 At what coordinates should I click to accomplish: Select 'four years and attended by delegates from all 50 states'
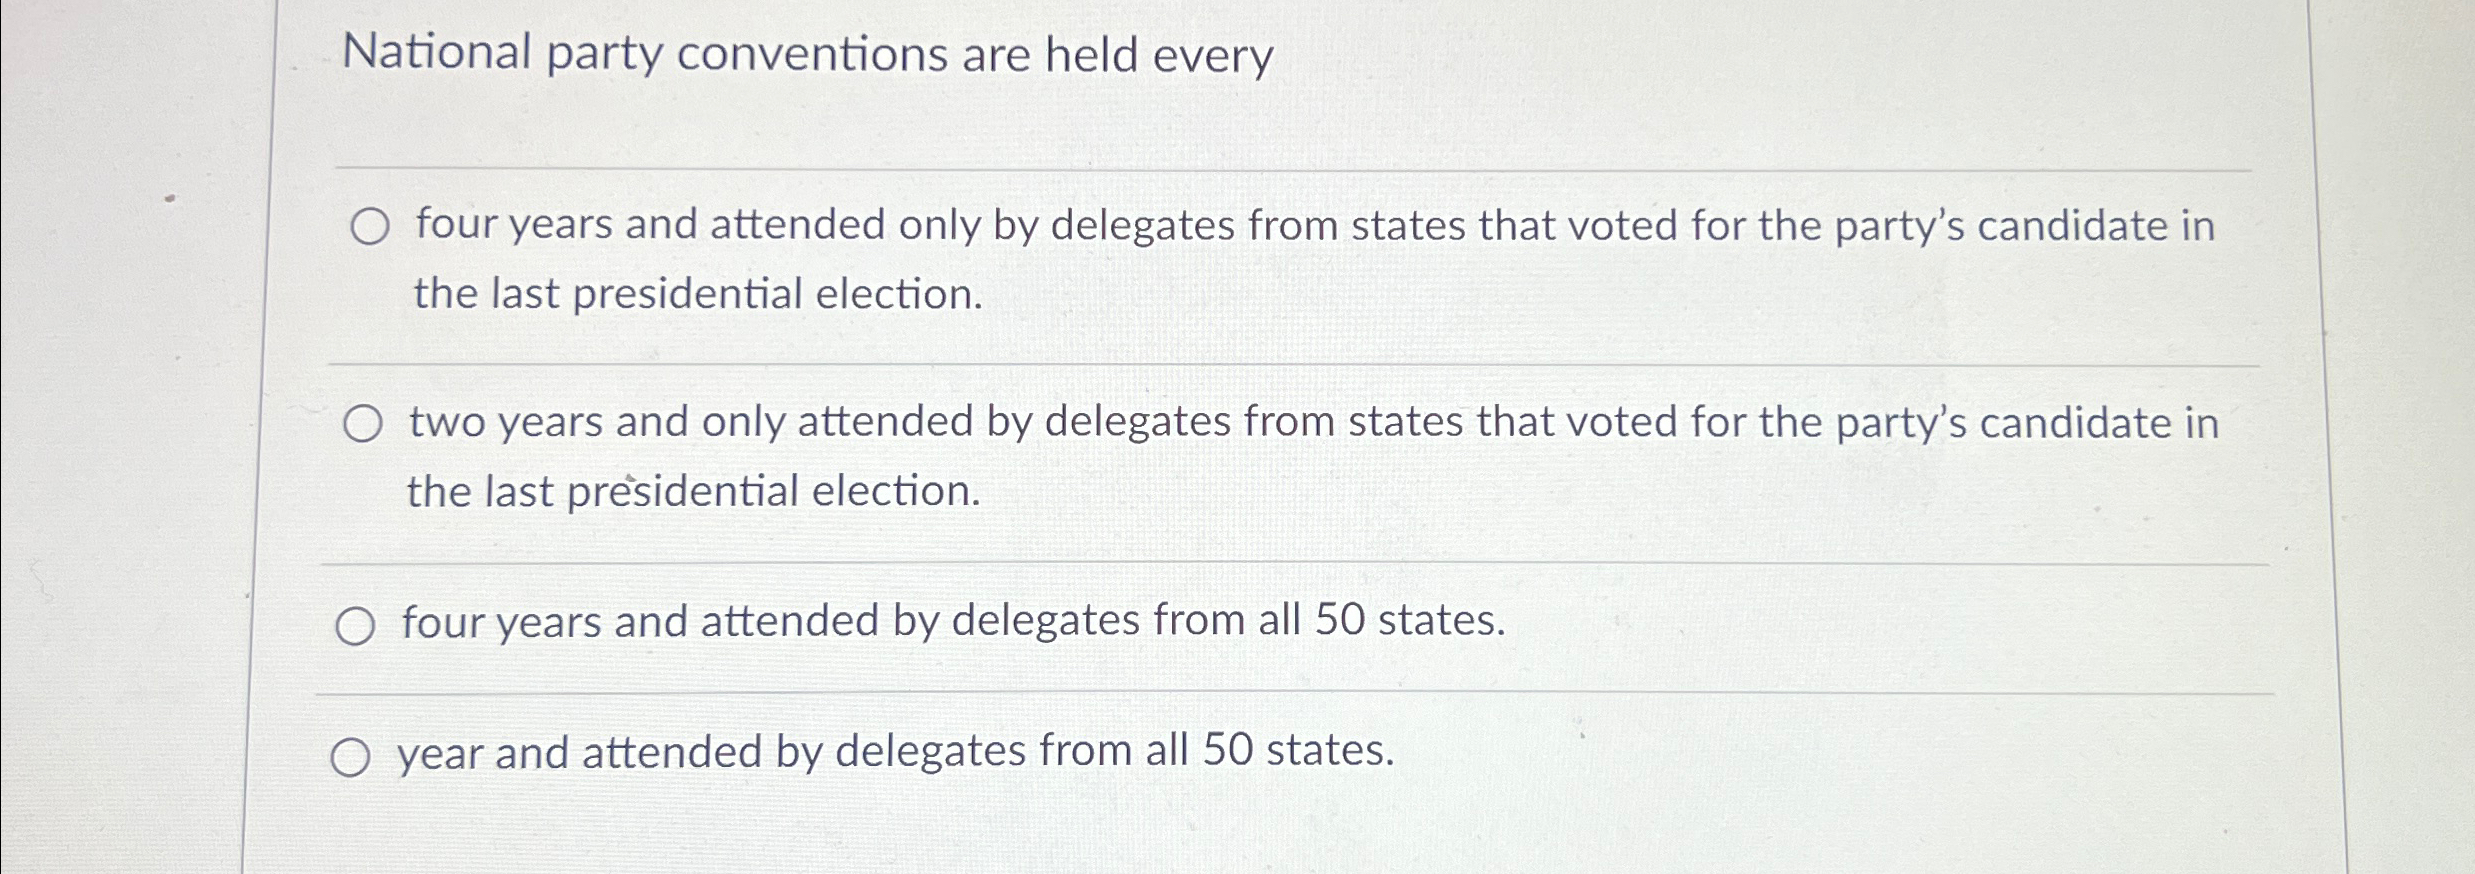[355, 626]
